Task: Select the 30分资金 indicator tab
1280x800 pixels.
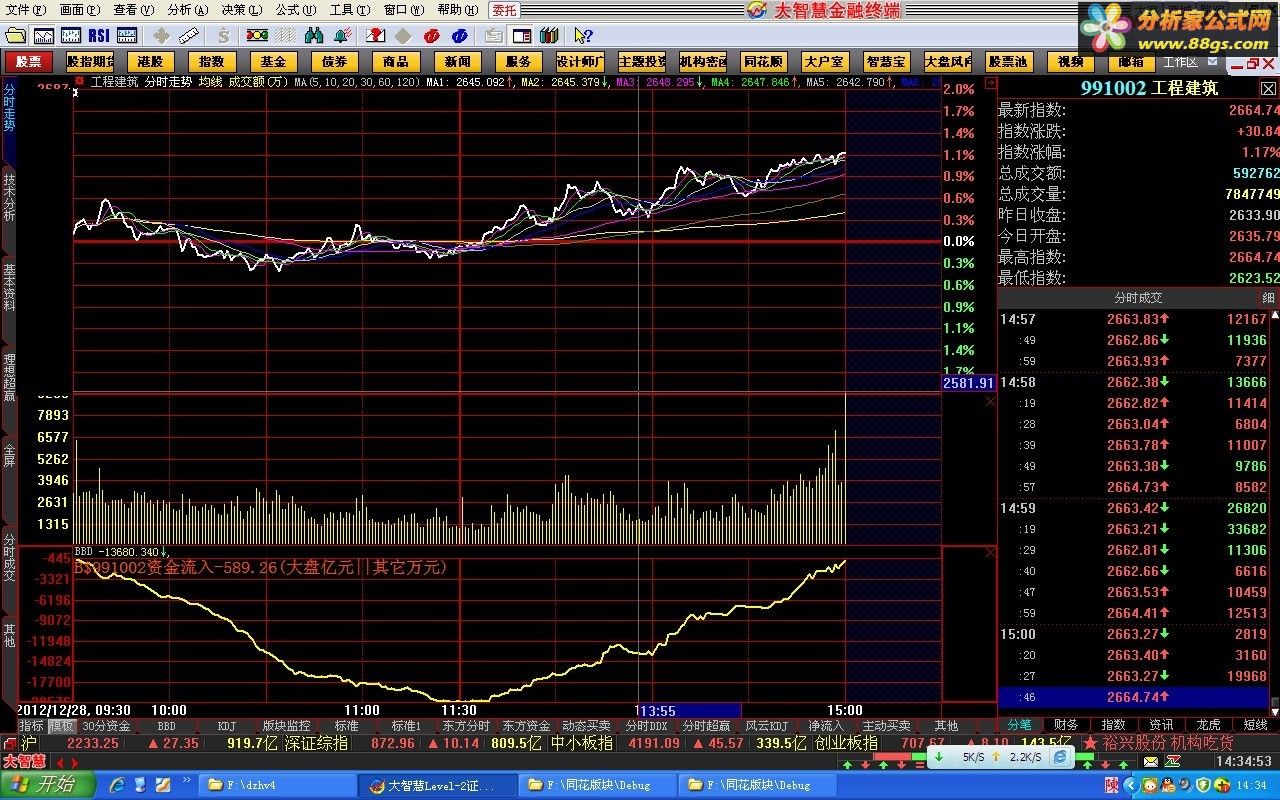Action: [106, 726]
